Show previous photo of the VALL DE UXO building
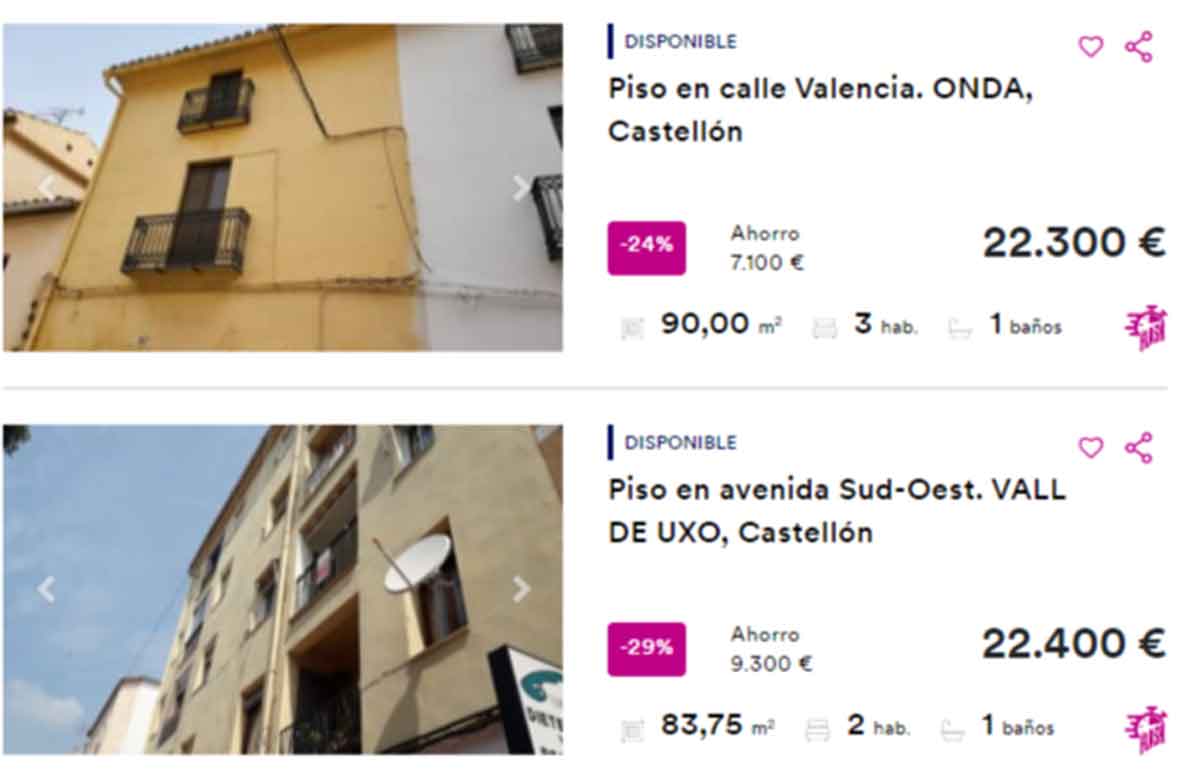This screenshot has width=1200, height=778. [46, 589]
